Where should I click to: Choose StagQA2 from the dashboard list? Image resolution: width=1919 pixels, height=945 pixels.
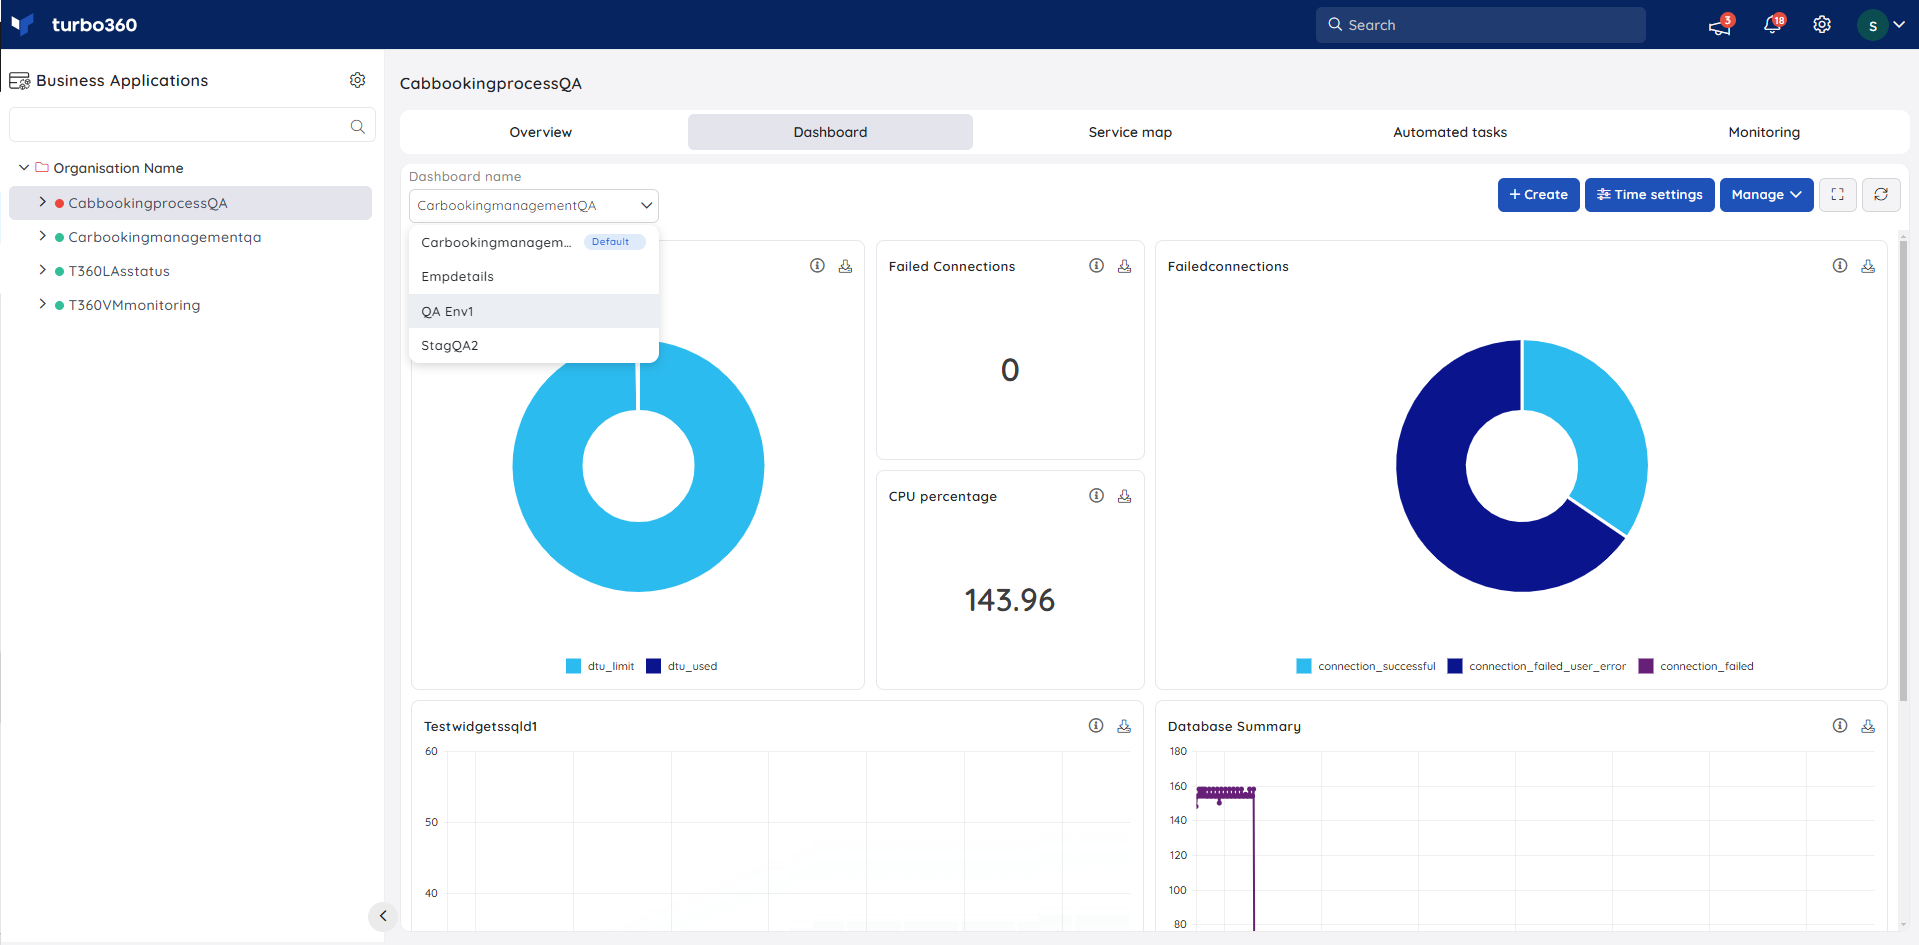tap(534, 345)
